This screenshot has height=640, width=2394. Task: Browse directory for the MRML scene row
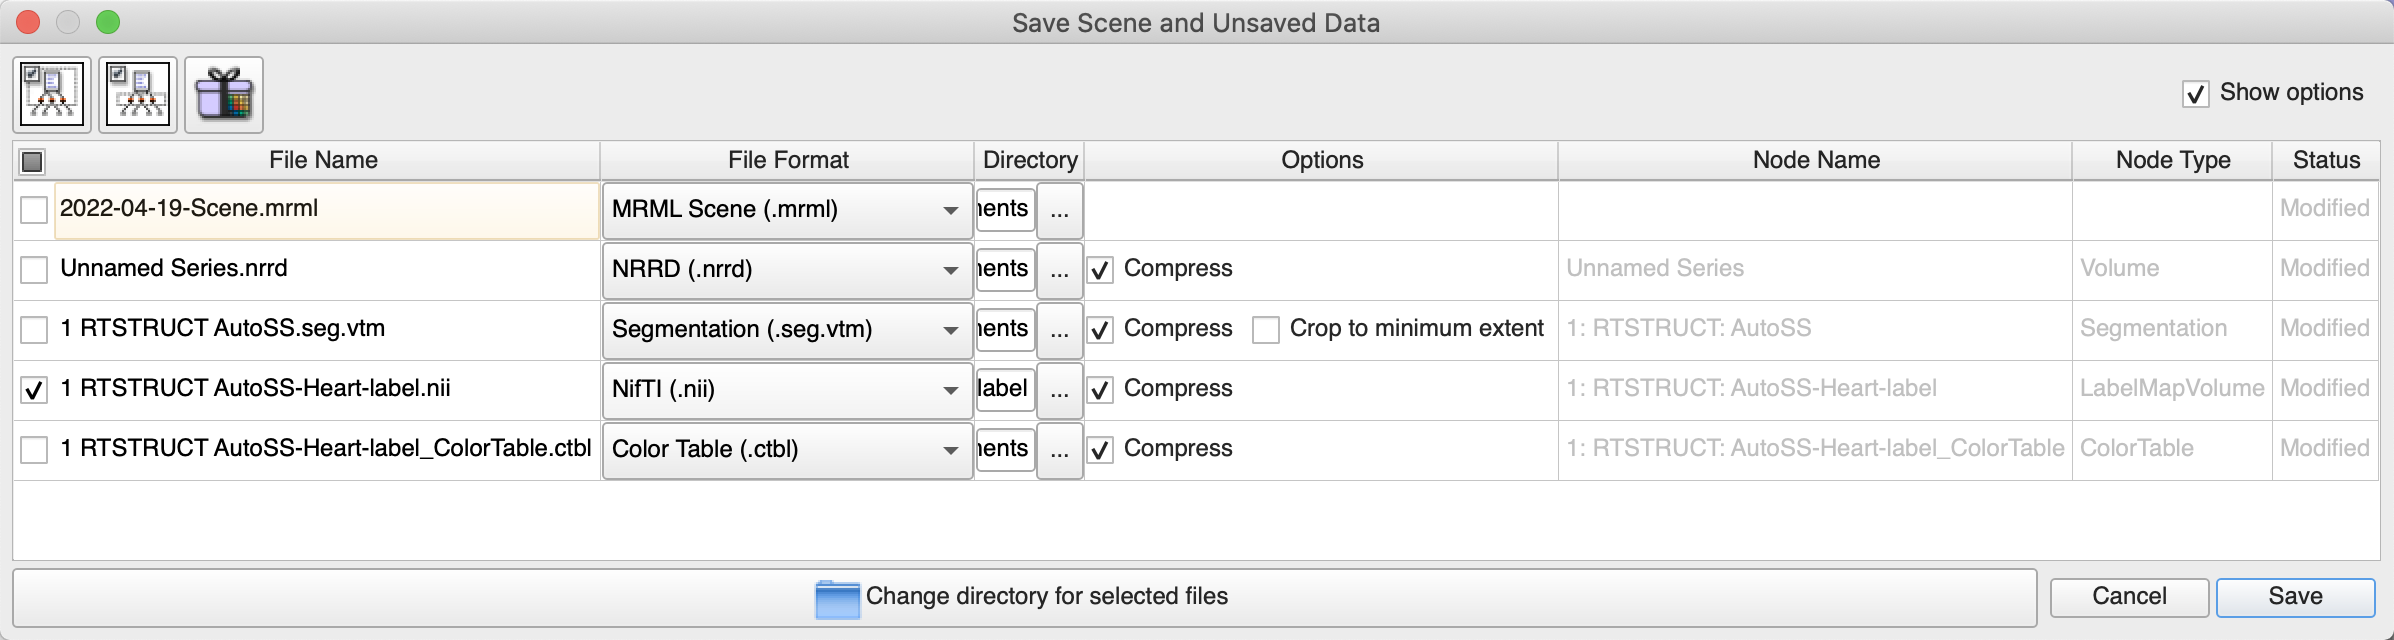(x=1060, y=210)
